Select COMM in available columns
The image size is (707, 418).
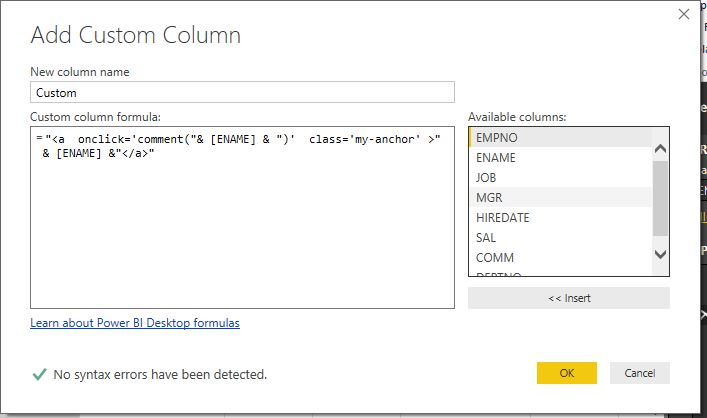coord(560,257)
